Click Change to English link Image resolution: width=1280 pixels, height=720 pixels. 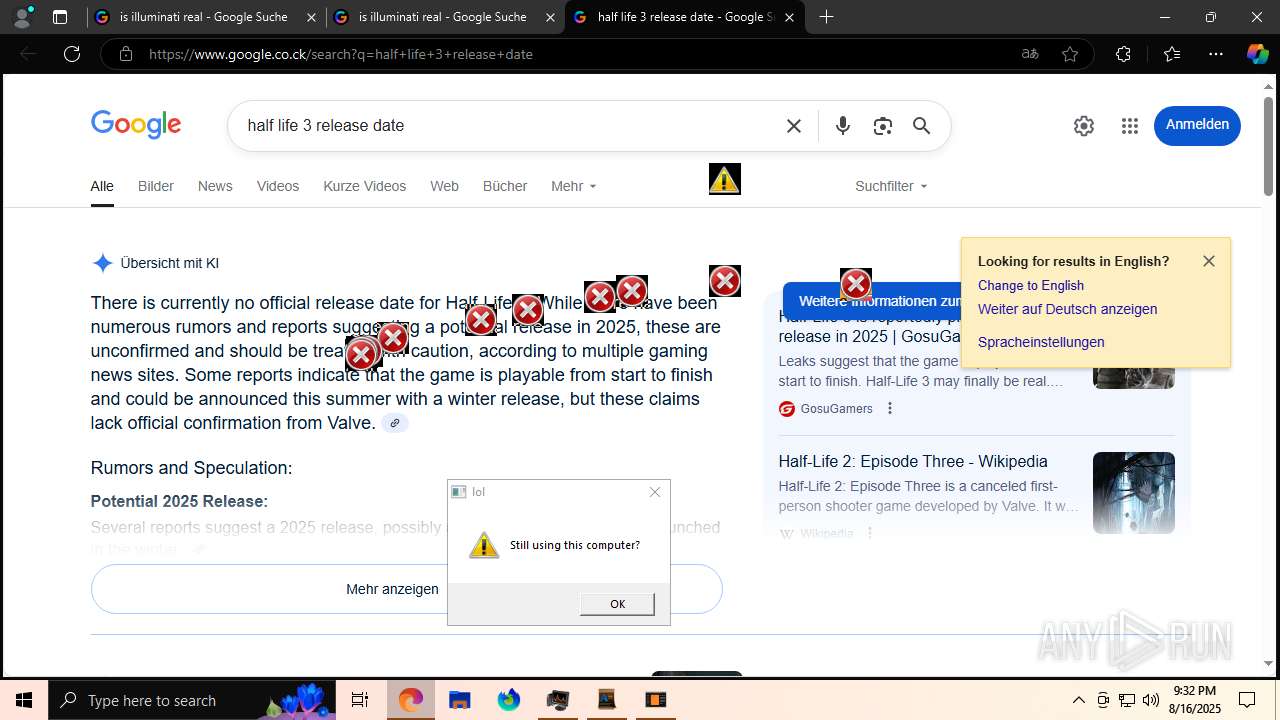(1031, 285)
